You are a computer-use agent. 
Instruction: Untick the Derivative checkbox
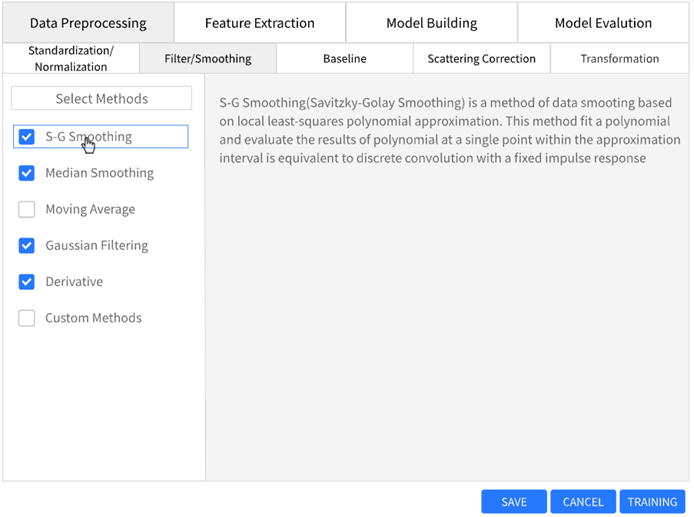27,282
